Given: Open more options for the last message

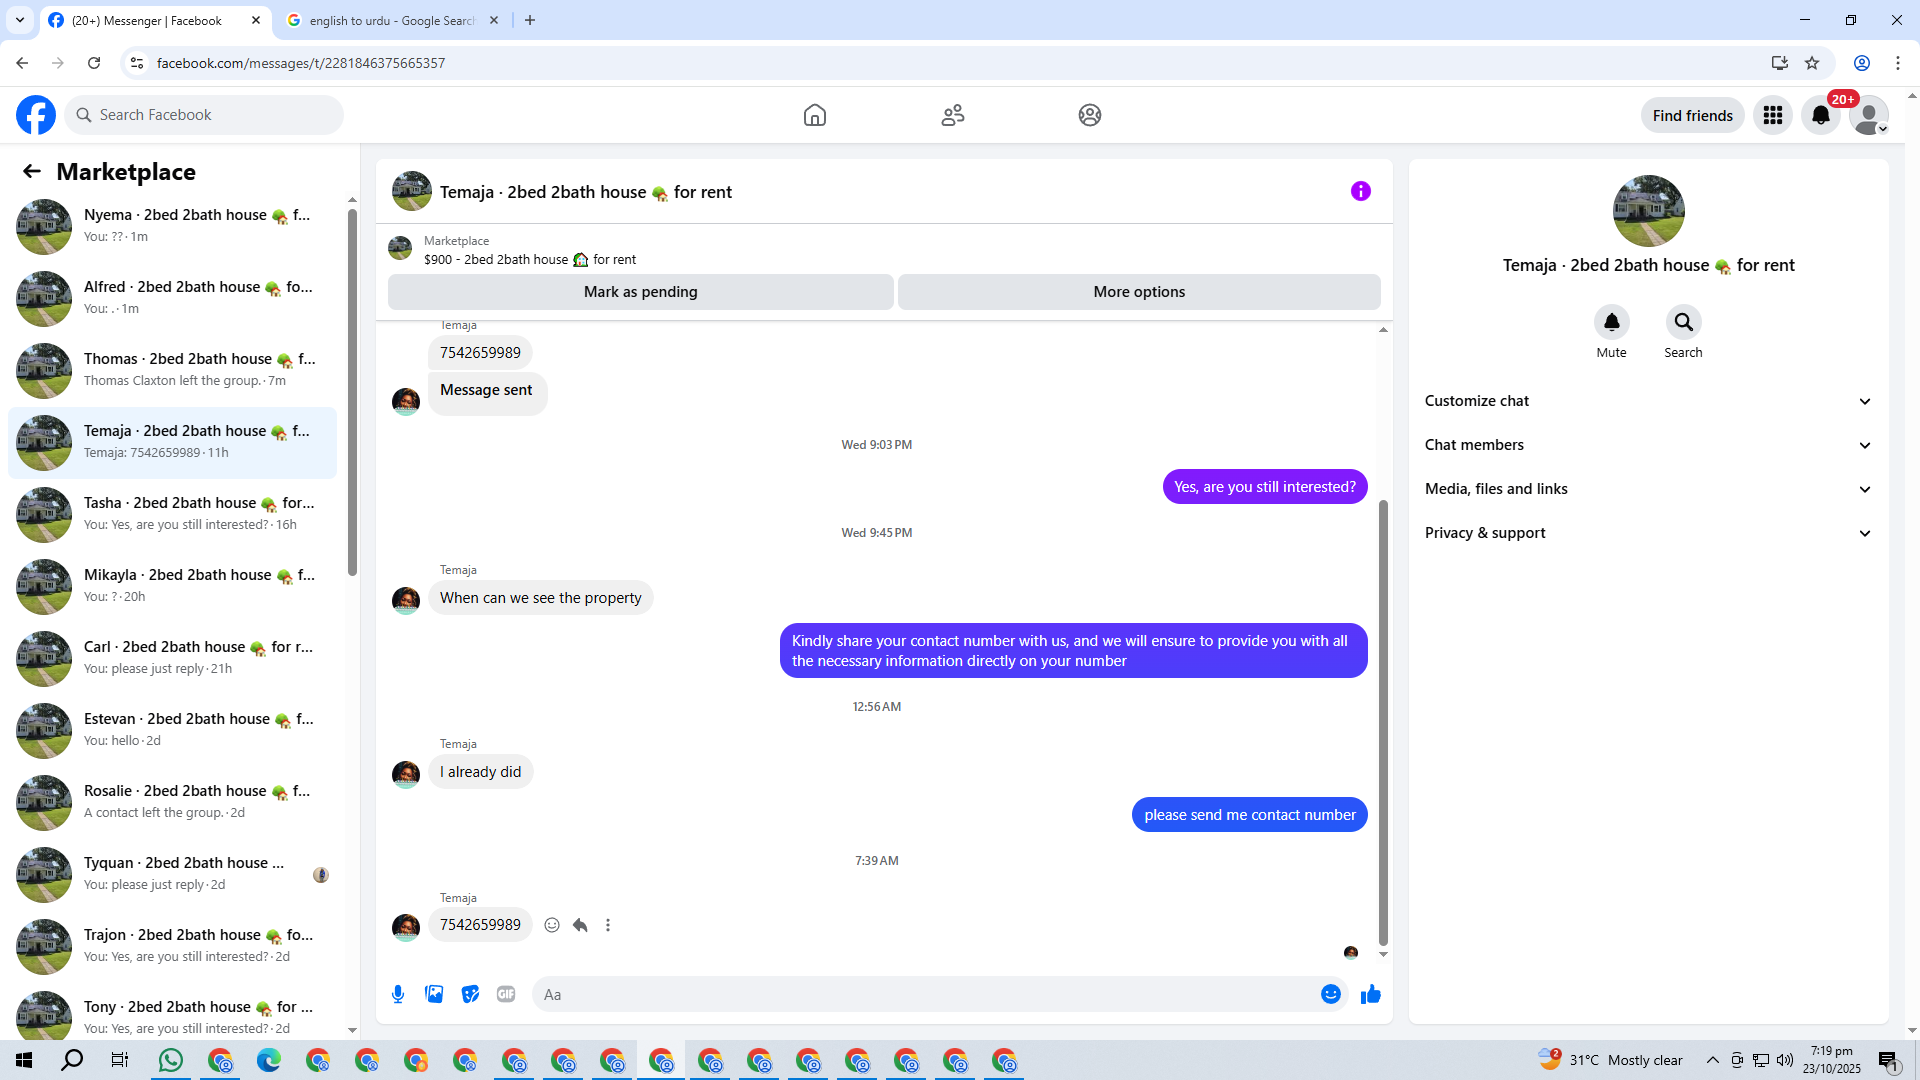Looking at the screenshot, I should point(608,925).
